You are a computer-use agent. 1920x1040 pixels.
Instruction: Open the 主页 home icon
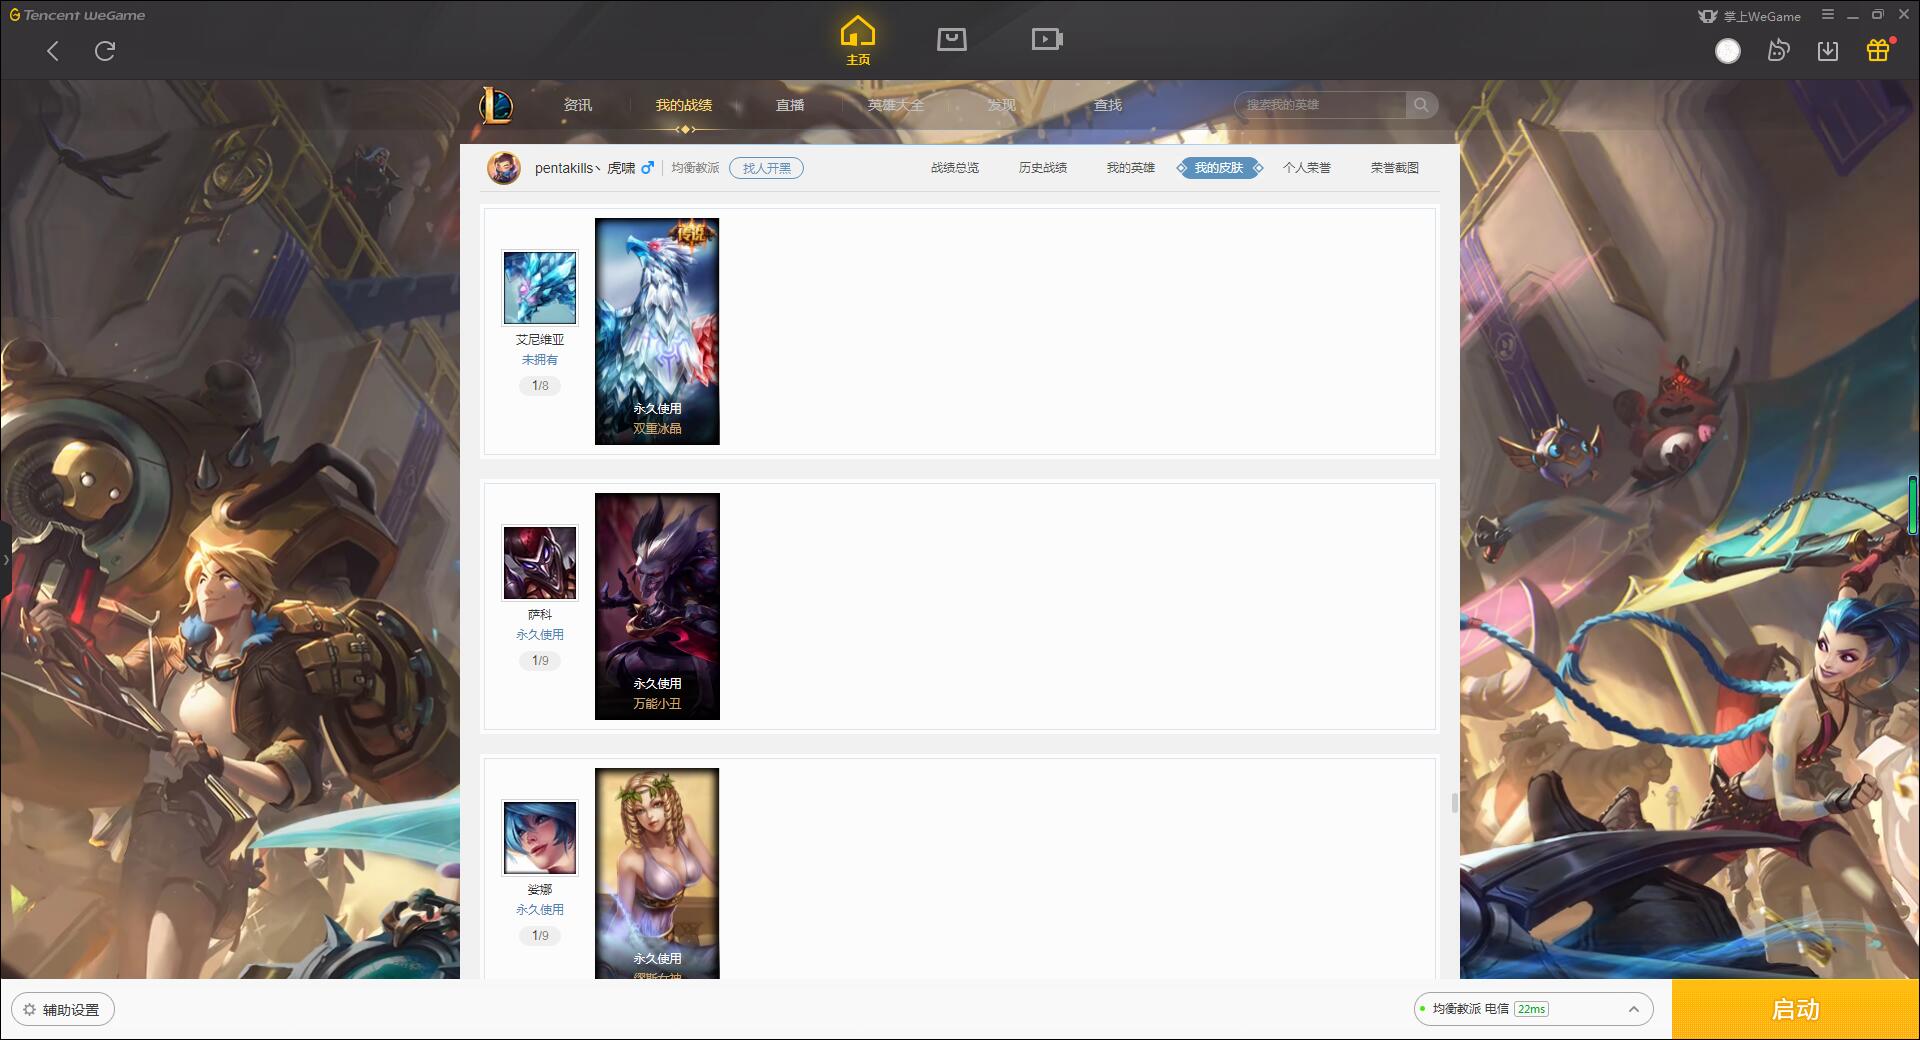858,41
